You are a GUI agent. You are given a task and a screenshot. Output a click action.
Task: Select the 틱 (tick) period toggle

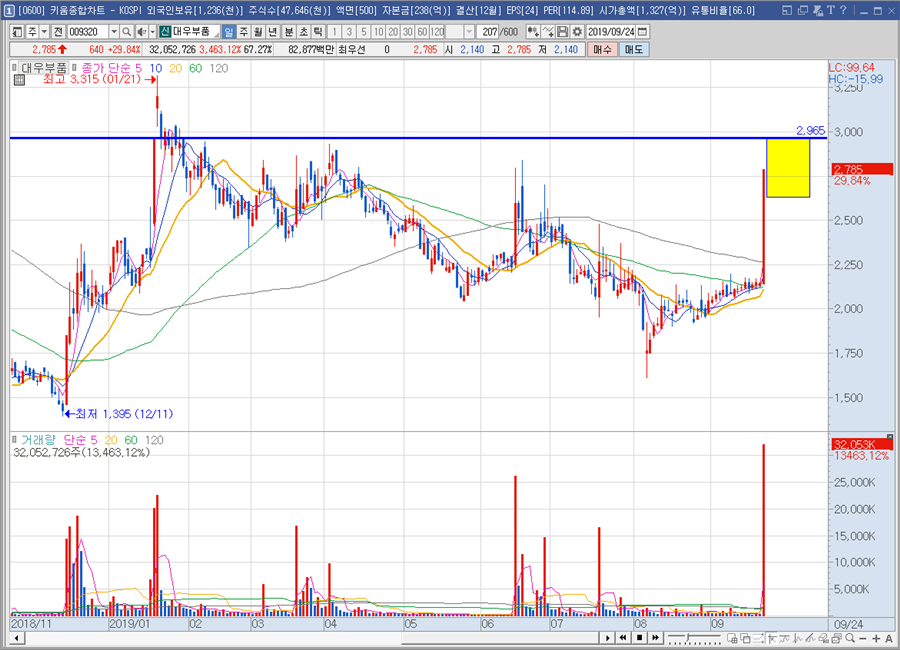coord(318,32)
